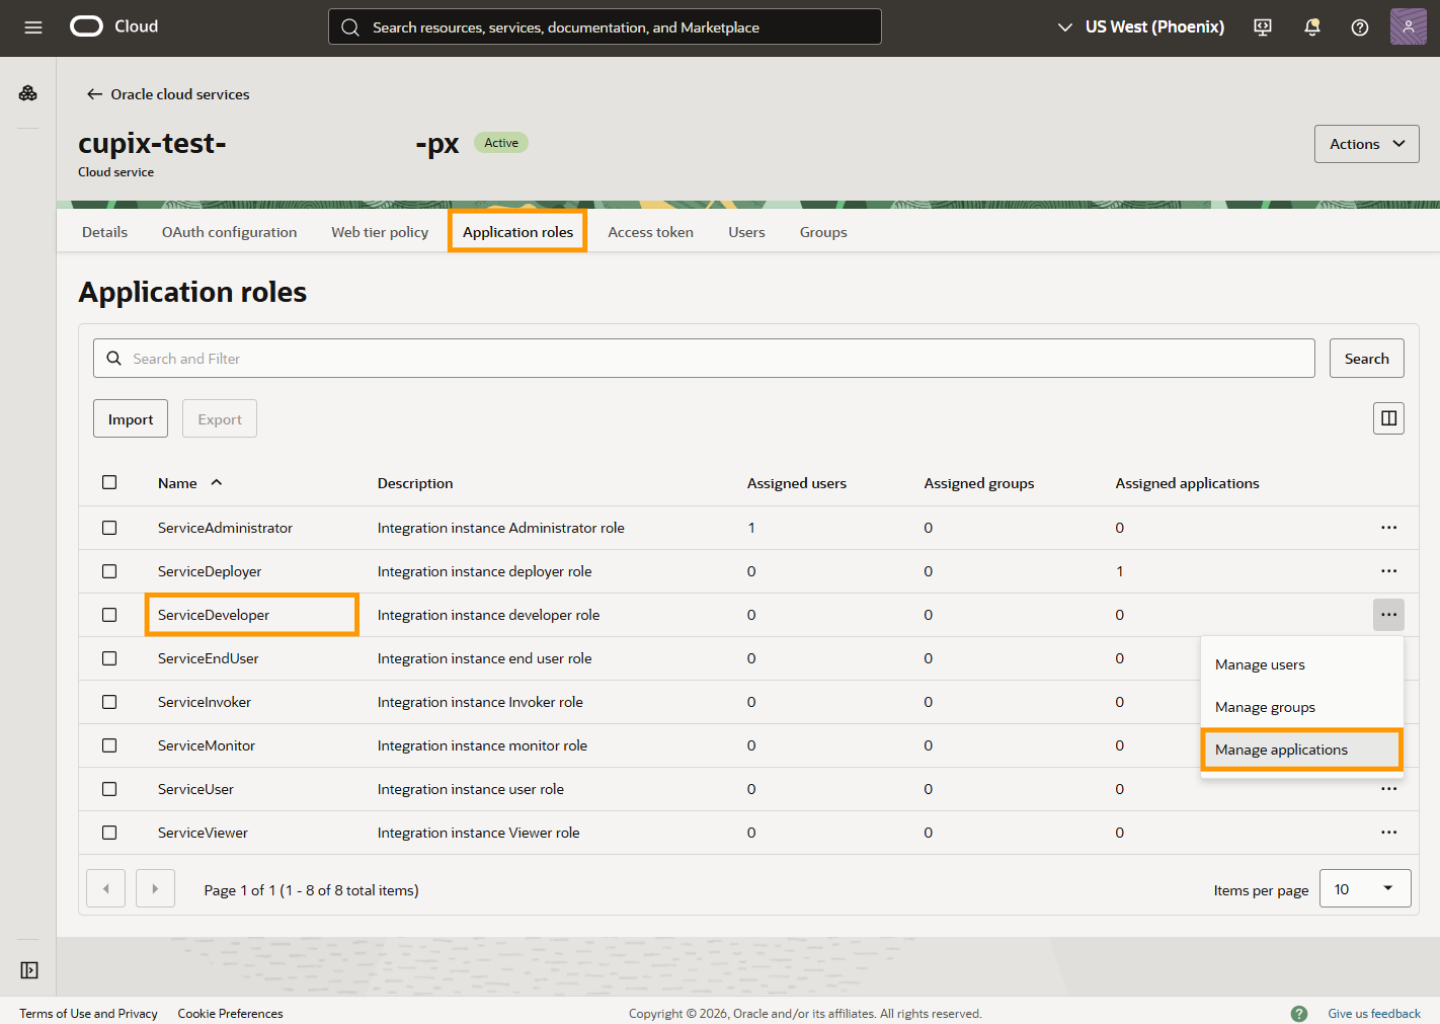This screenshot has height=1024, width=1440.
Task: Click the Import button
Action: point(131,419)
